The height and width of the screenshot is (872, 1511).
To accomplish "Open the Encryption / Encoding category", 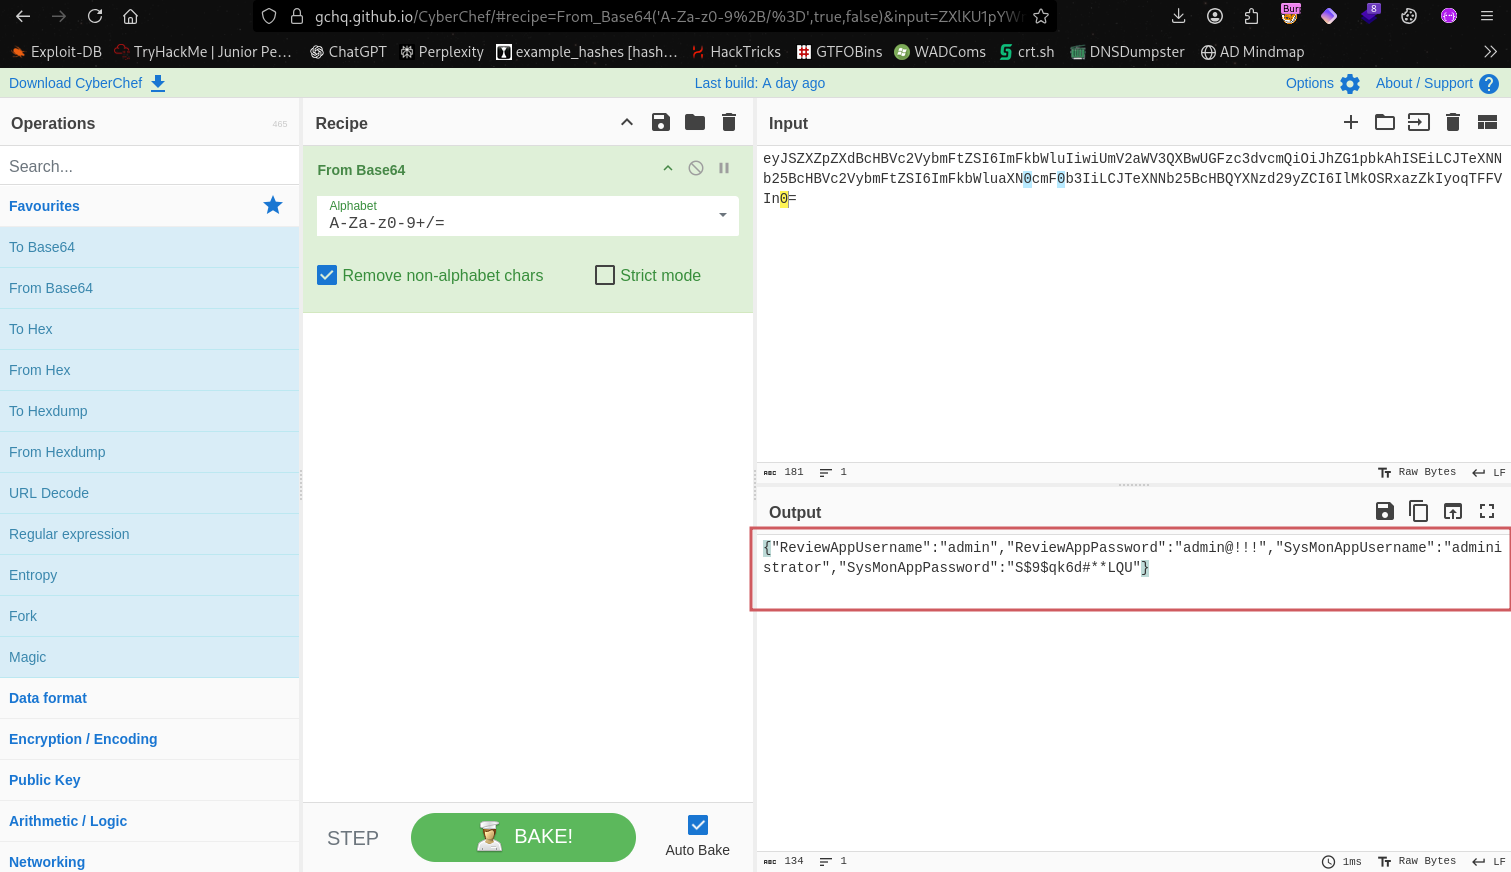I will pyautogui.click(x=83, y=739).
